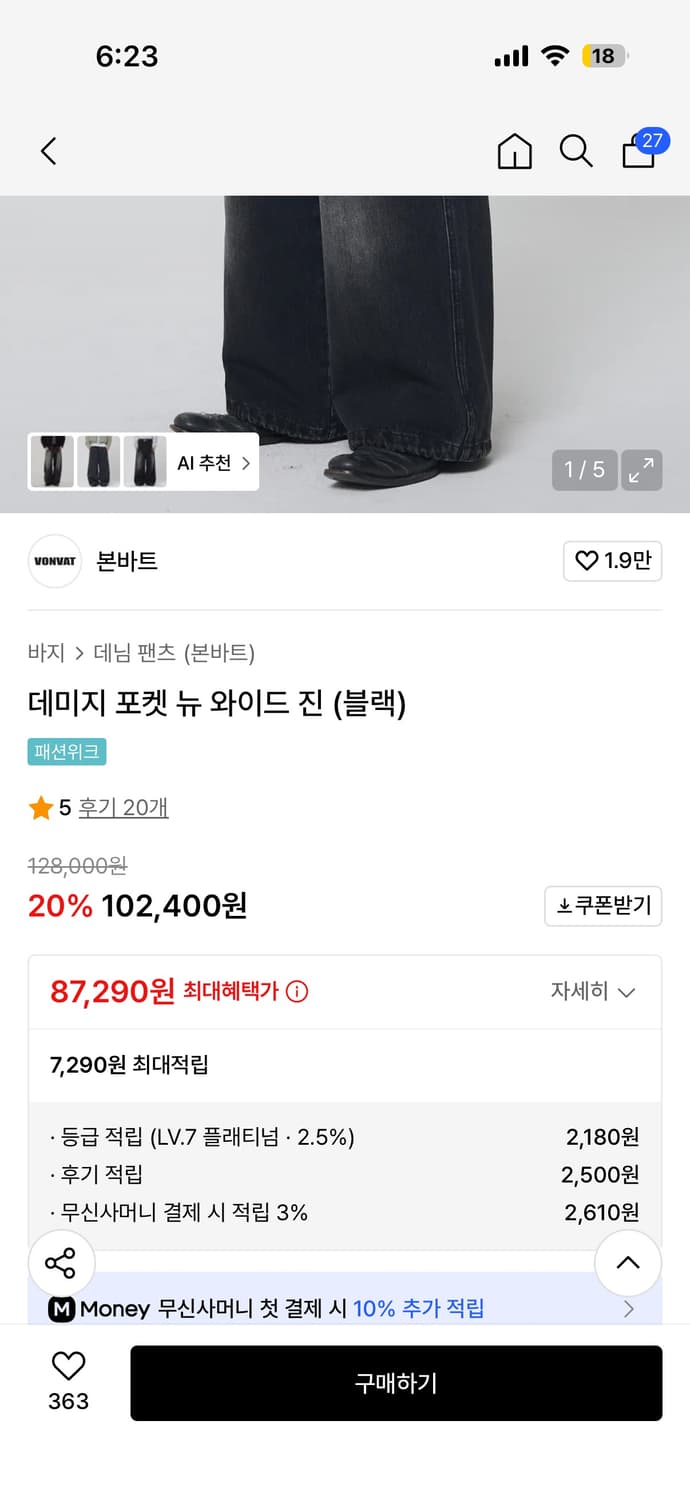Expand the product image to fullscreen
This screenshot has width=690, height=1500.
click(x=641, y=470)
